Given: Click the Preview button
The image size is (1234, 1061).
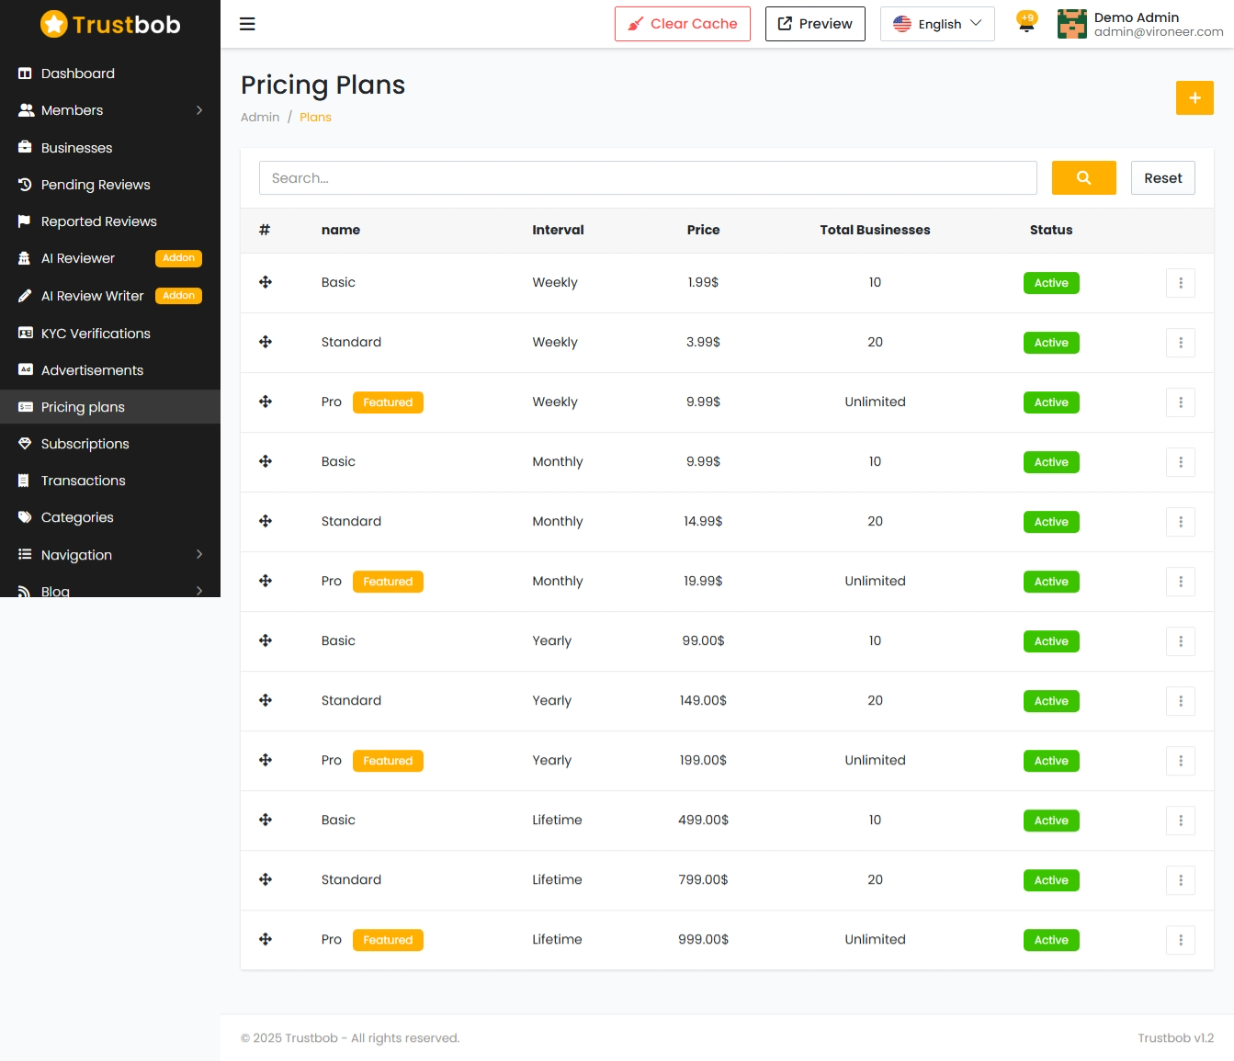Looking at the screenshot, I should click(x=816, y=24).
